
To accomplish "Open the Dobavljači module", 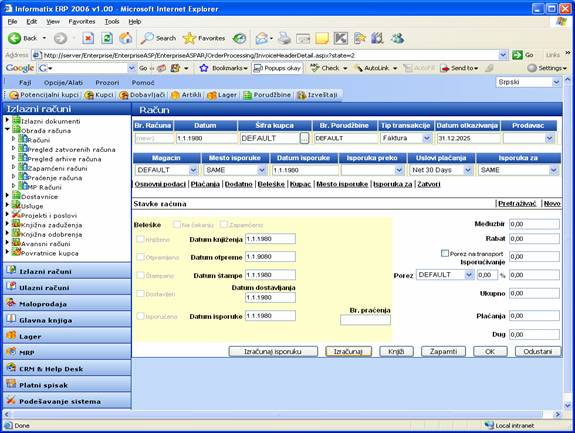I will coord(142,95).
